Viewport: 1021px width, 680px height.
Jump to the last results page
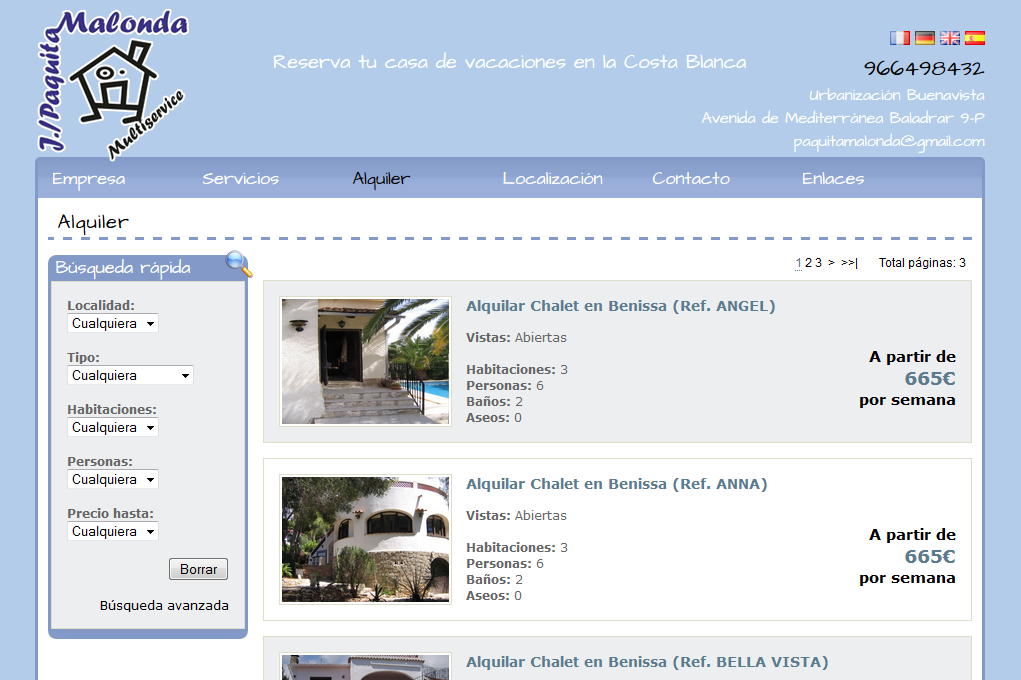pos(849,263)
